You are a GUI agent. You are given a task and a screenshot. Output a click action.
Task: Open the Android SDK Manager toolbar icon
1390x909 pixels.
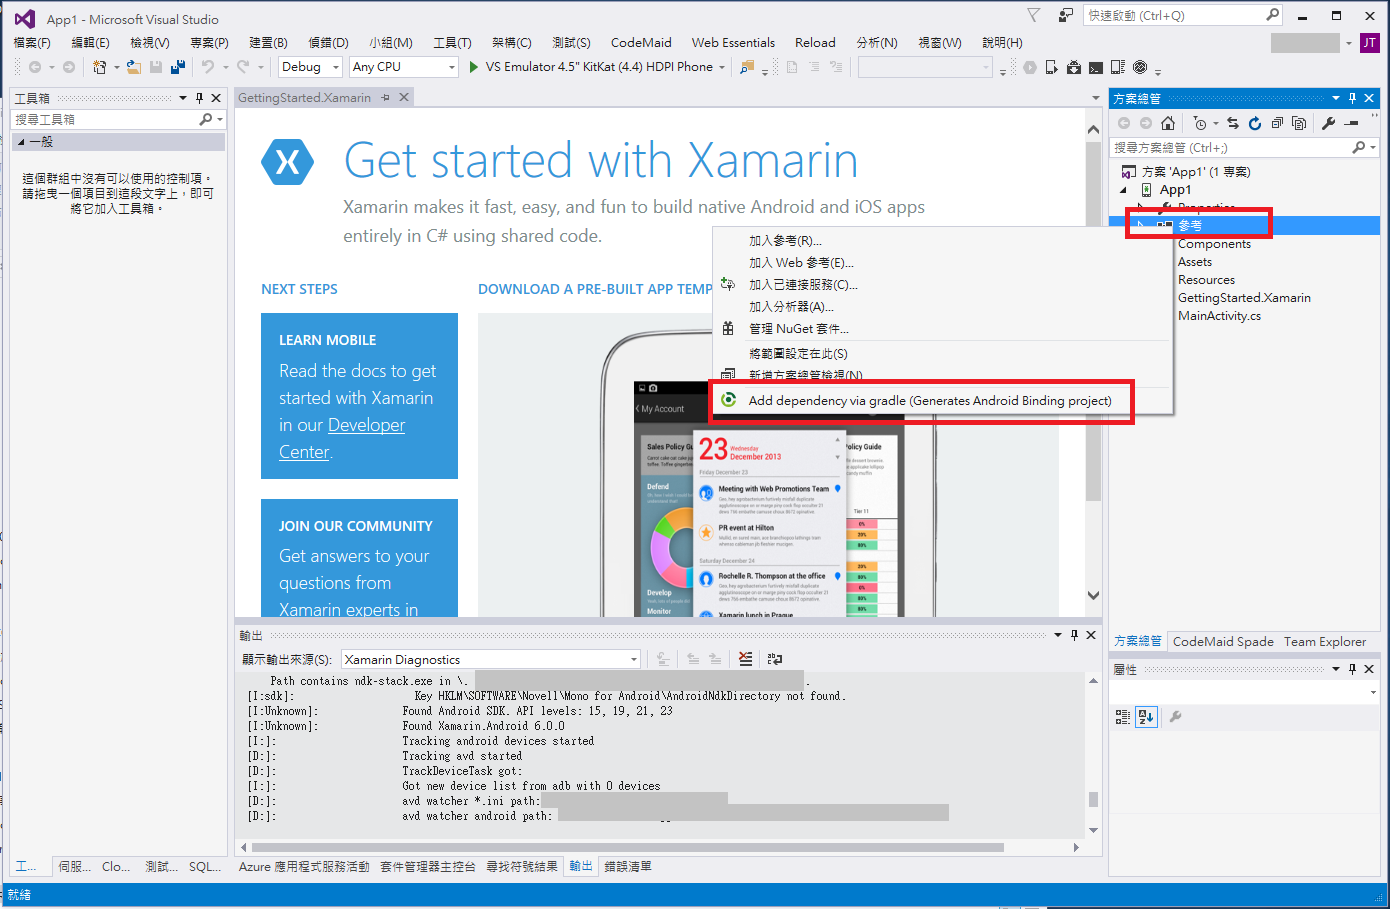point(1074,67)
